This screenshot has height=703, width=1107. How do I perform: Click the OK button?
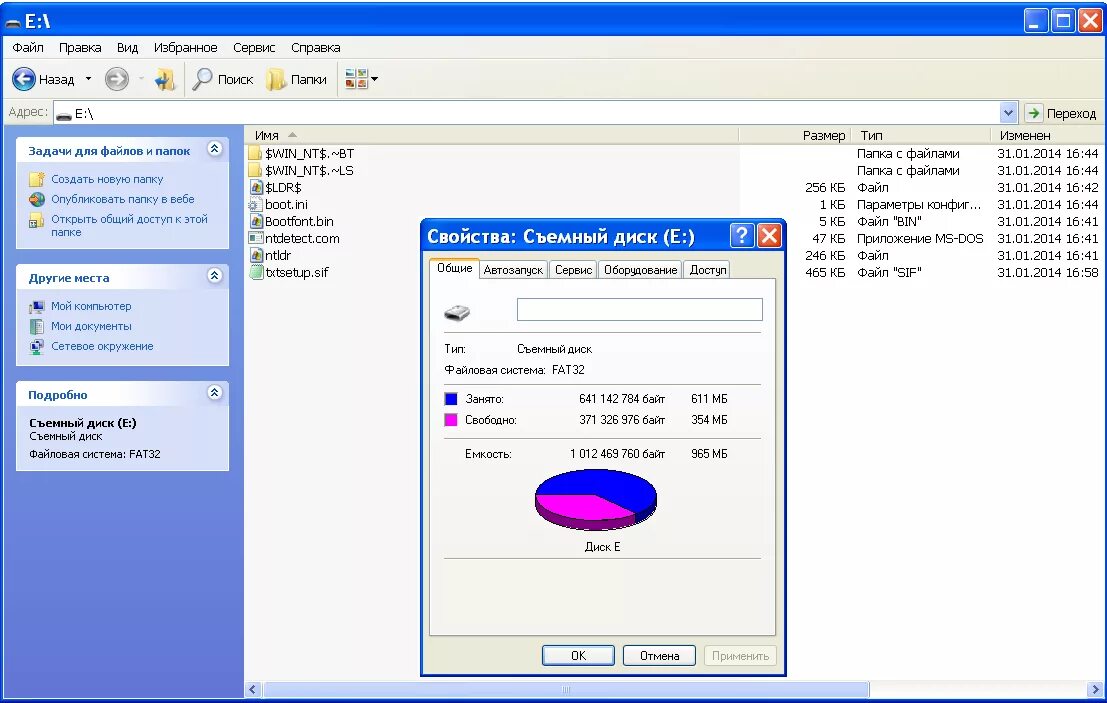[578, 656]
